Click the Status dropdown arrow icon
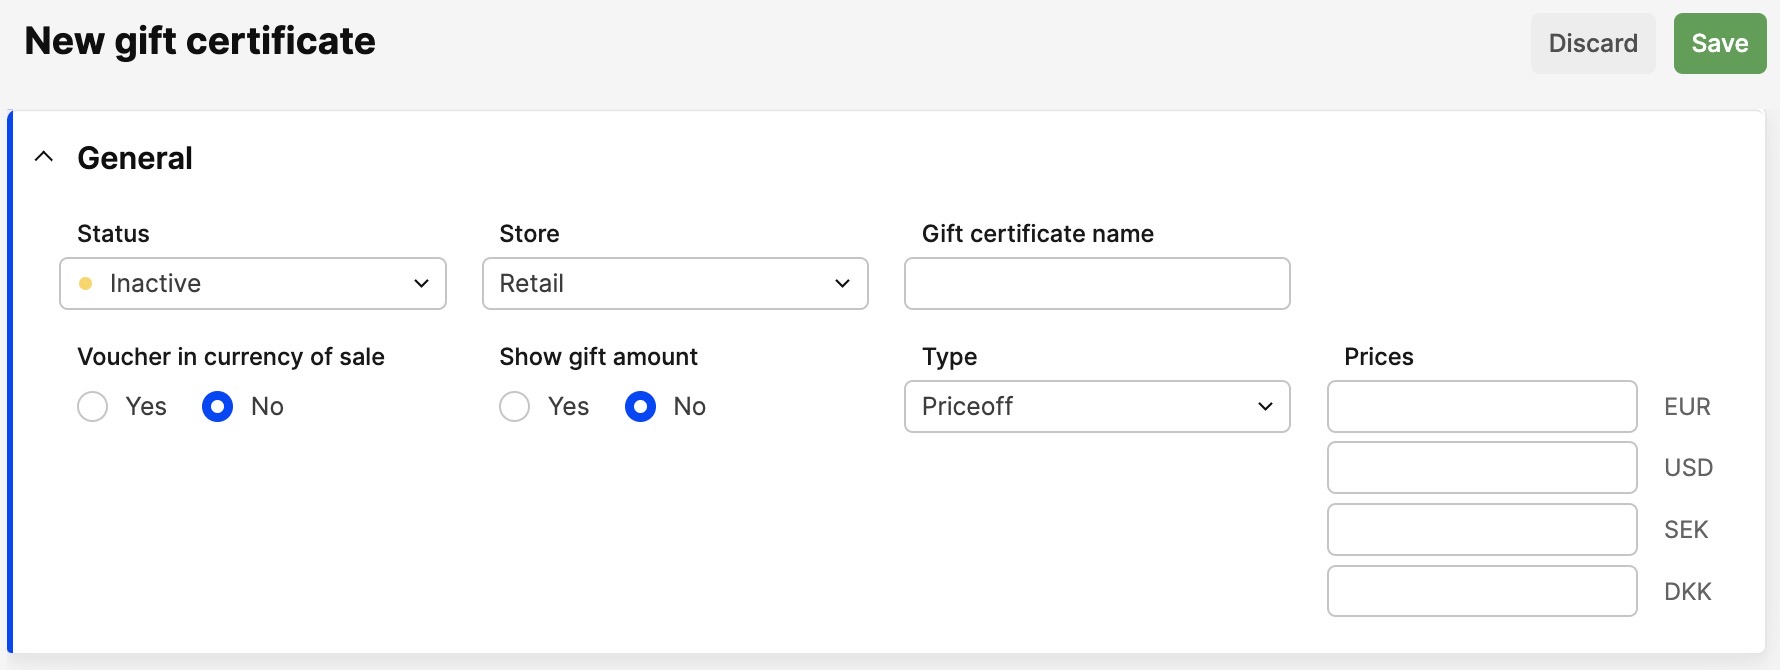 [x=421, y=284]
